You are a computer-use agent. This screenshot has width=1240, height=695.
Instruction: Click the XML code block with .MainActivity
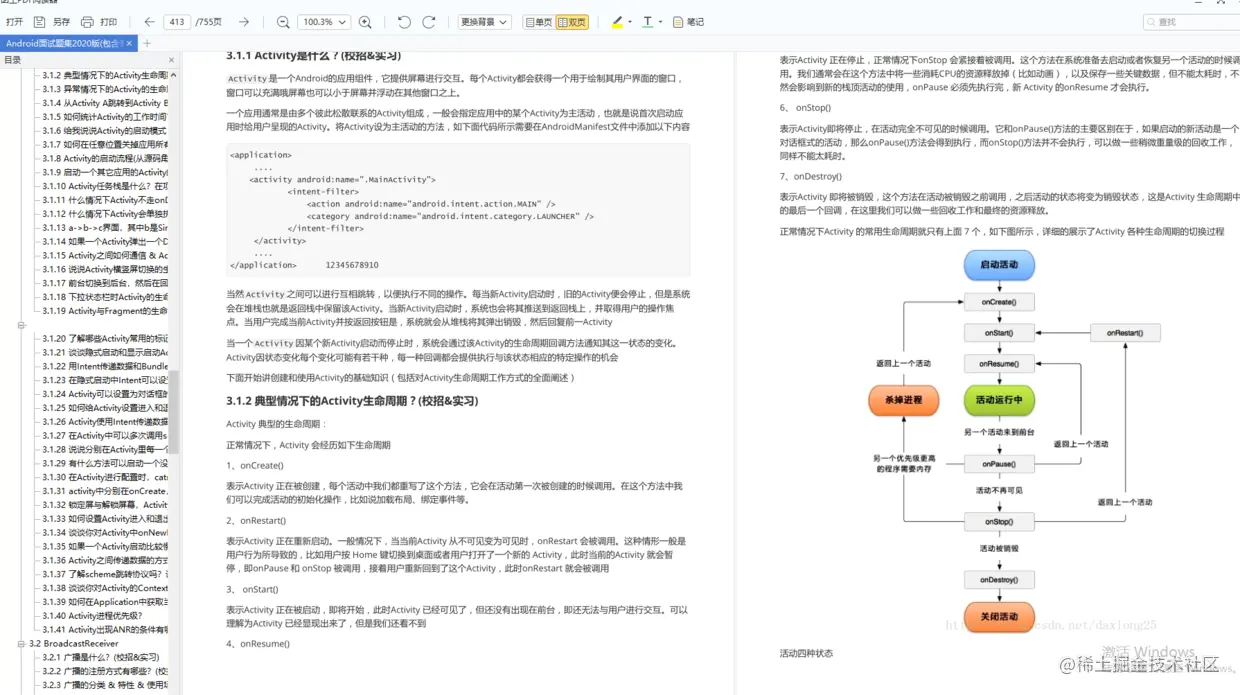coord(458,210)
